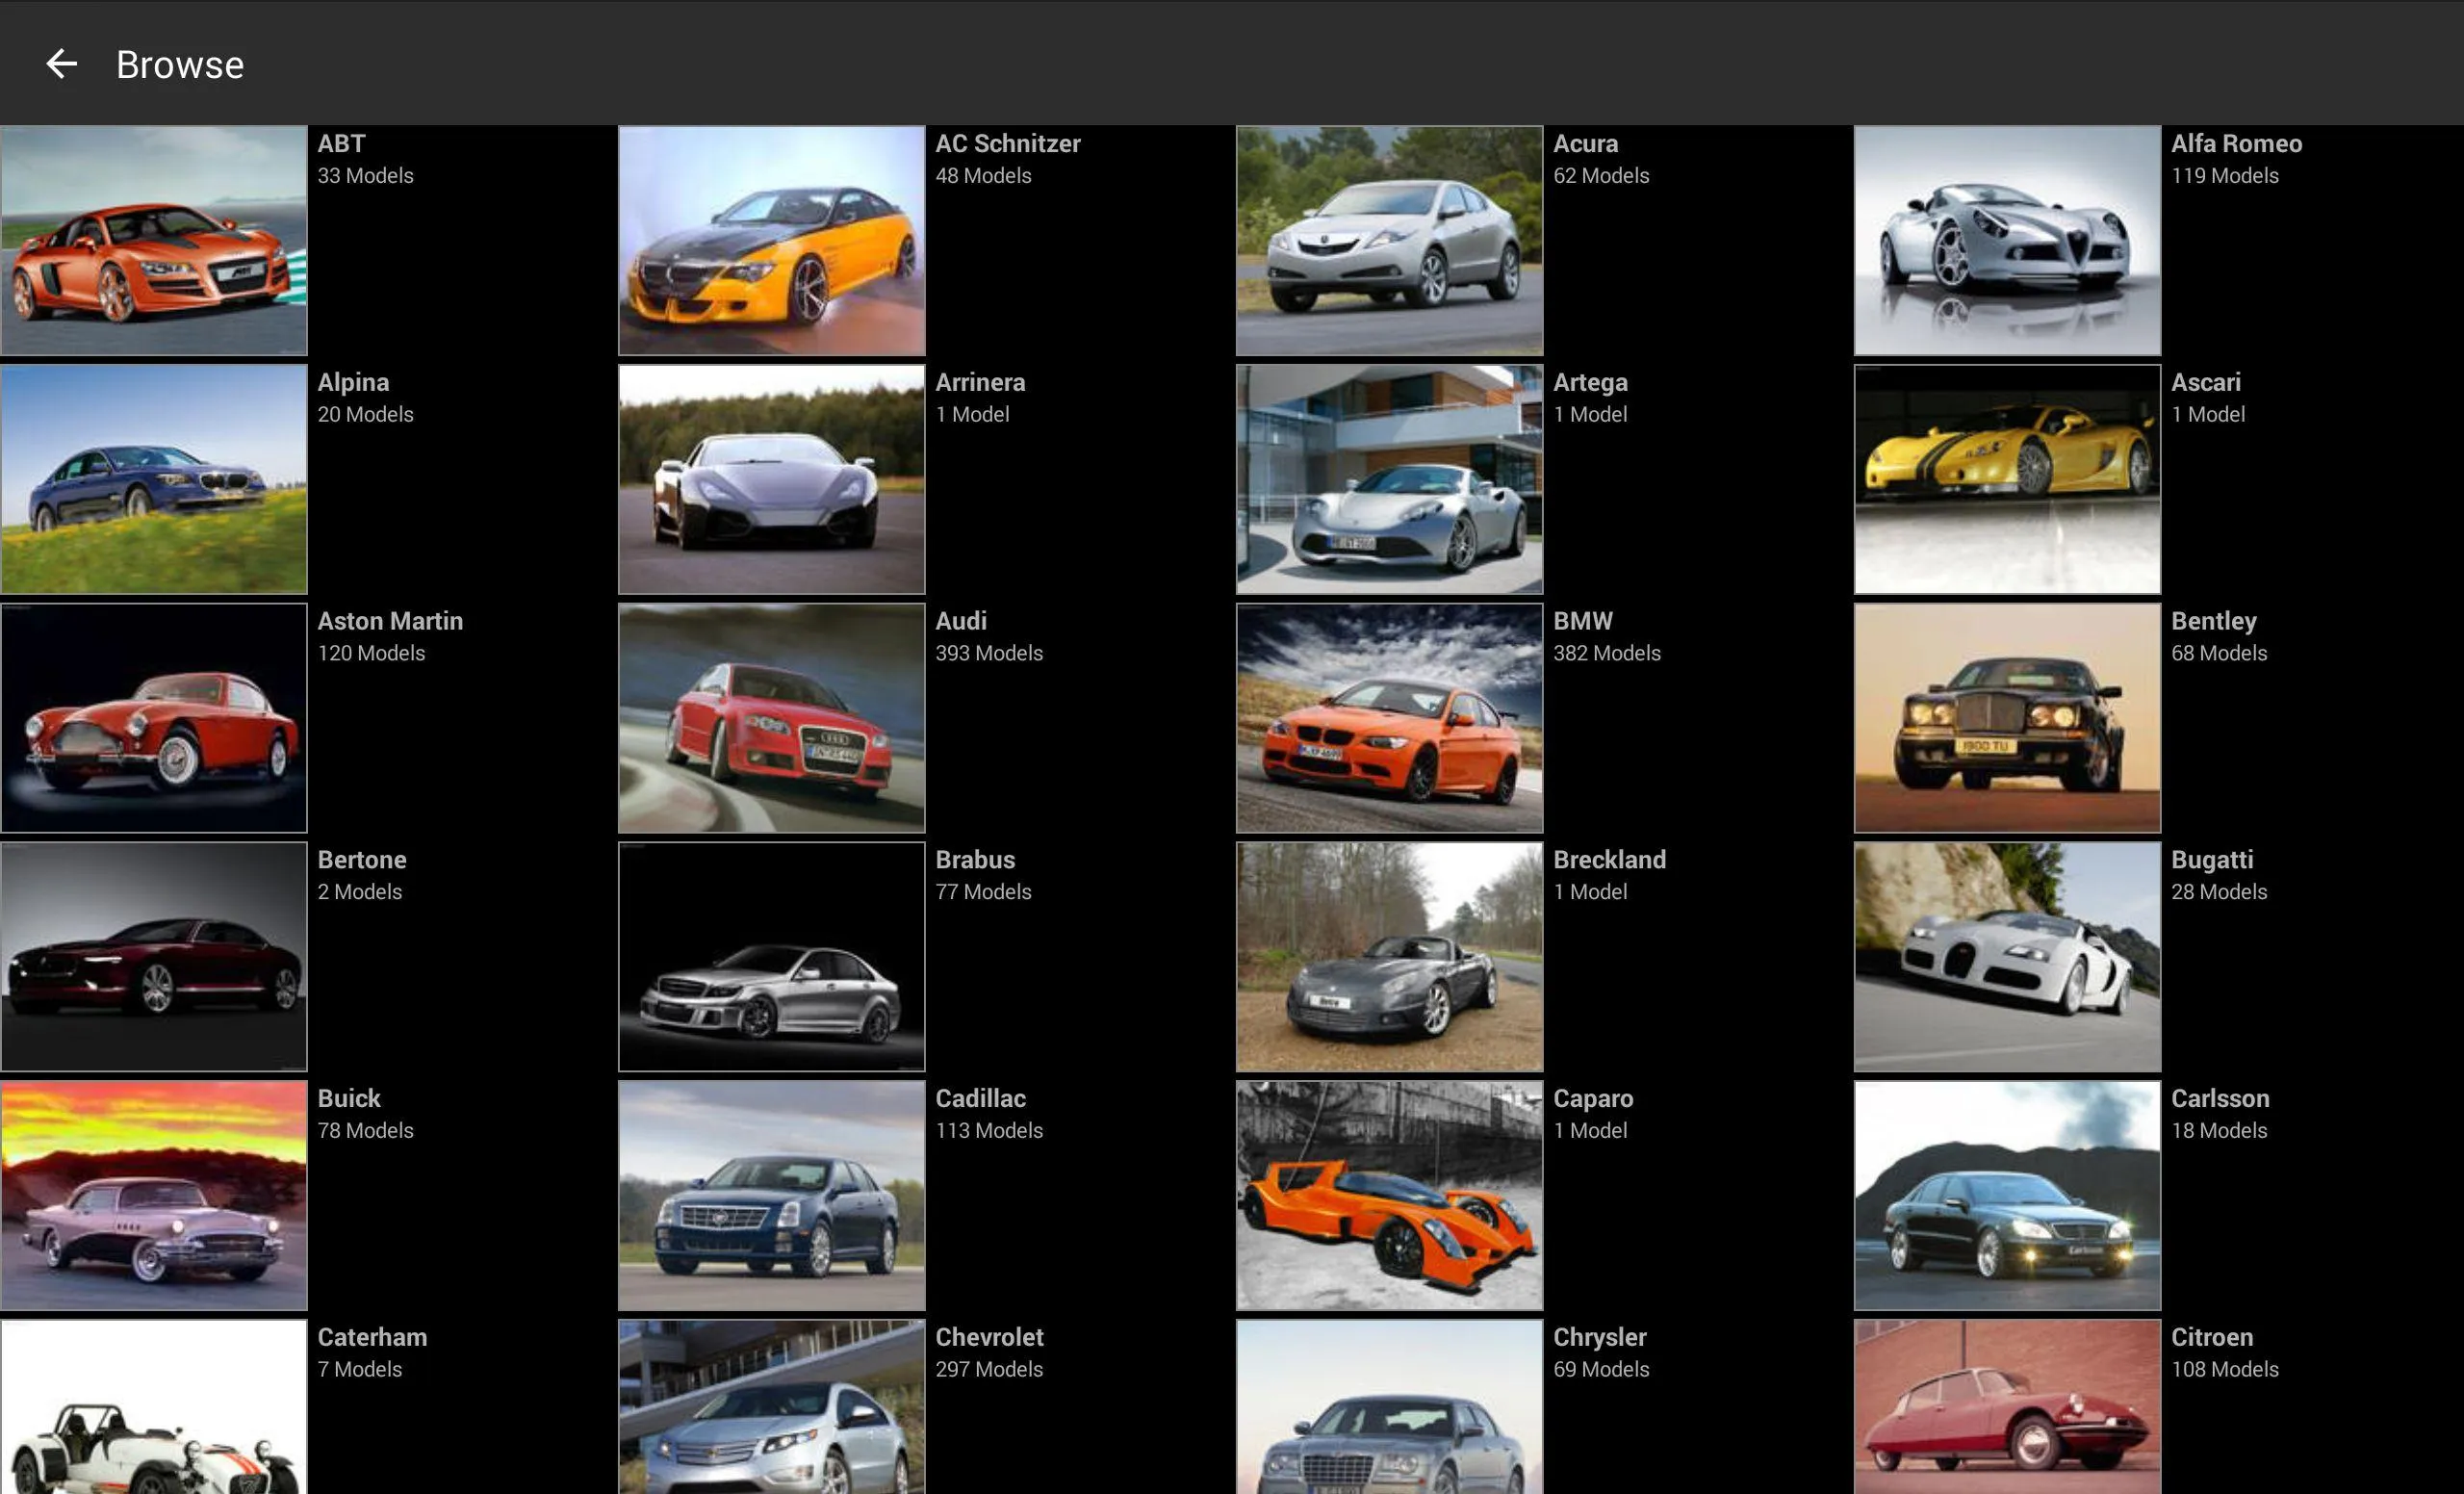Open the AC Schnitzer car thumbnail
The height and width of the screenshot is (1494, 2464).
[772, 240]
